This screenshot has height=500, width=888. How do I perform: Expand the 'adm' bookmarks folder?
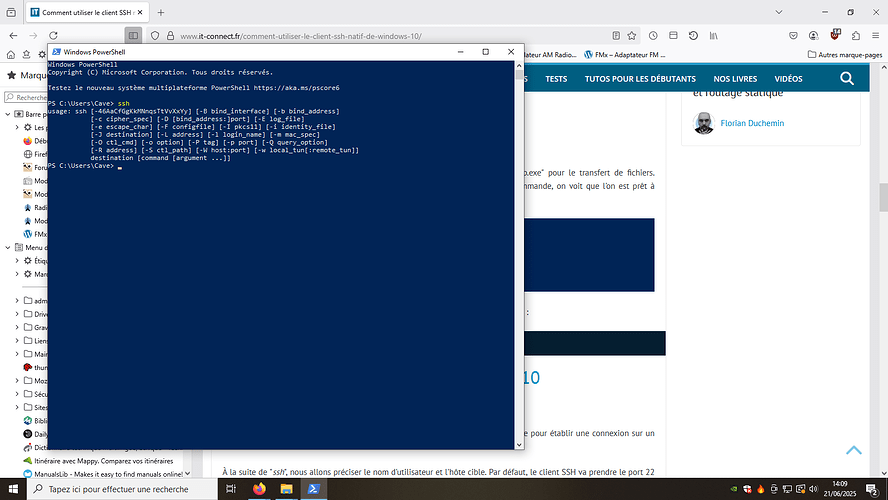(17, 301)
